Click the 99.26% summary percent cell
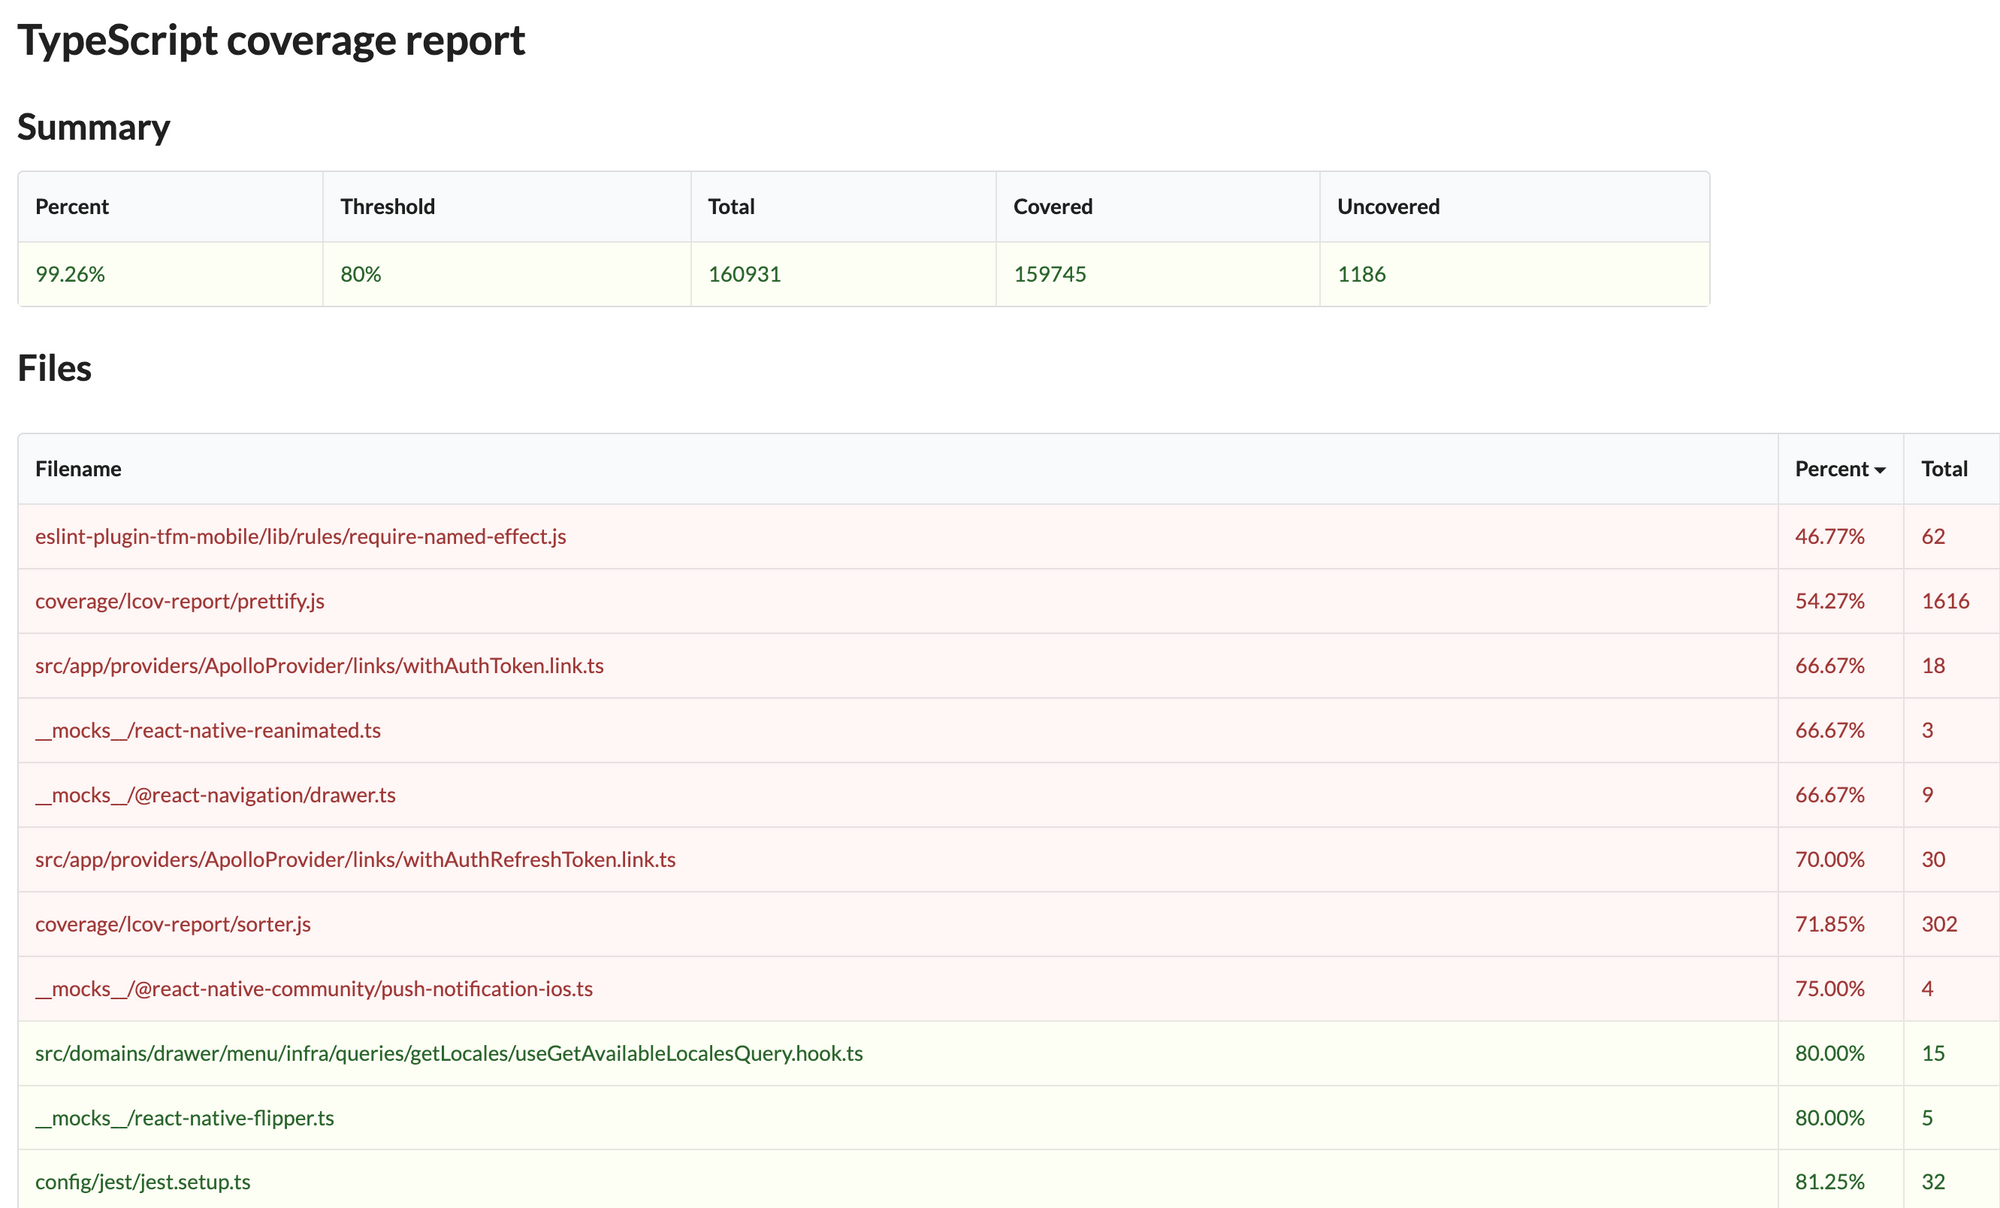The height and width of the screenshot is (1208, 2000). pyautogui.click(x=70, y=274)
